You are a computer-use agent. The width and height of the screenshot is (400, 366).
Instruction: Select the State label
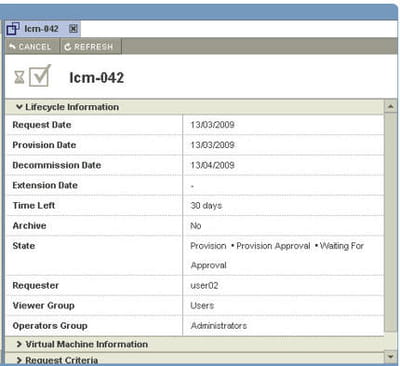point(24,246)
